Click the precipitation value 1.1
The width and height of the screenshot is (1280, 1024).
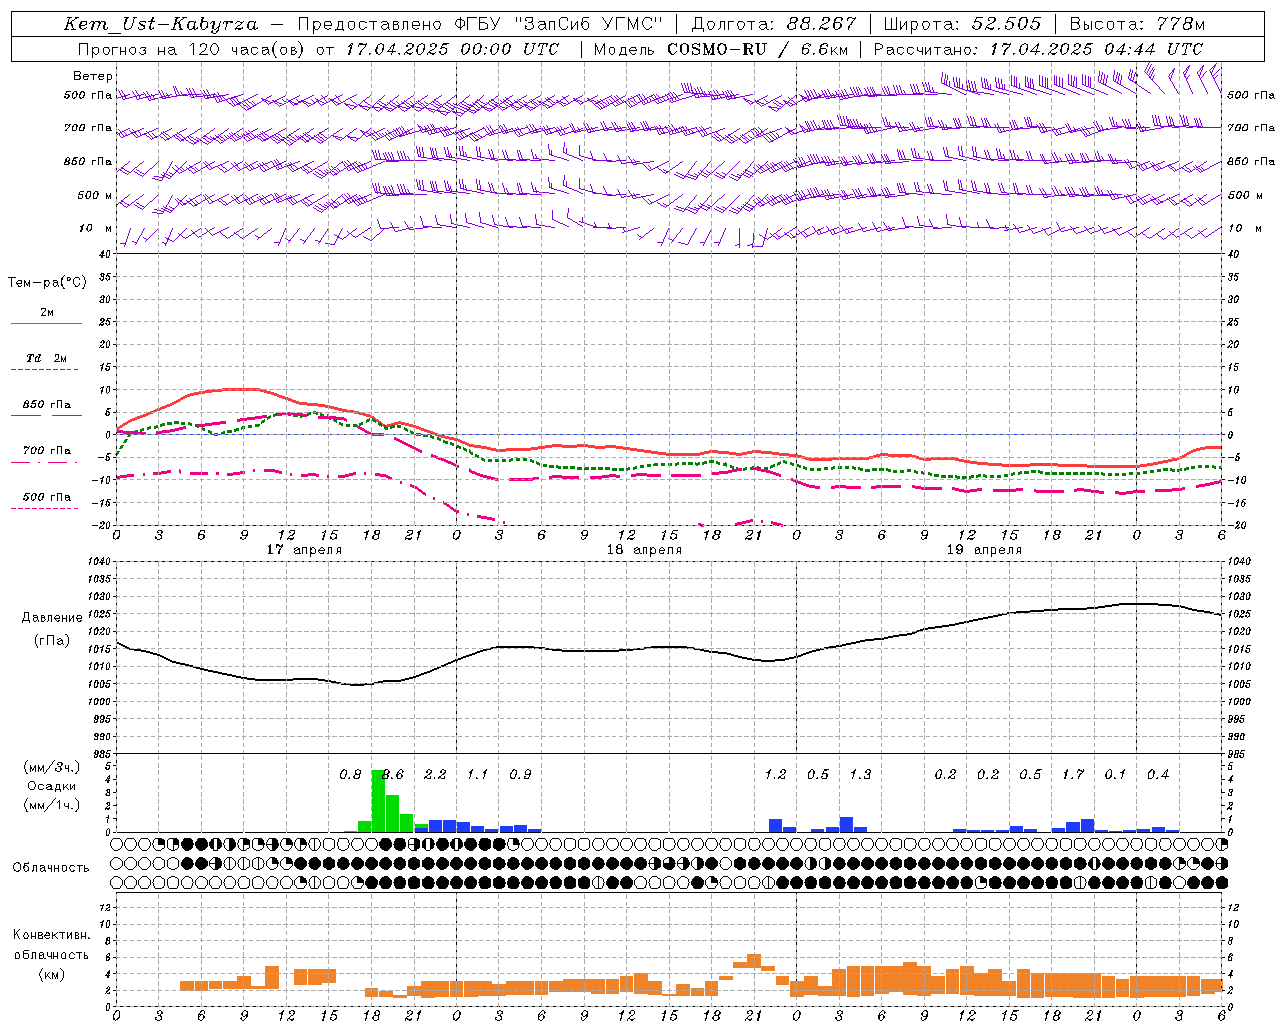478,775
